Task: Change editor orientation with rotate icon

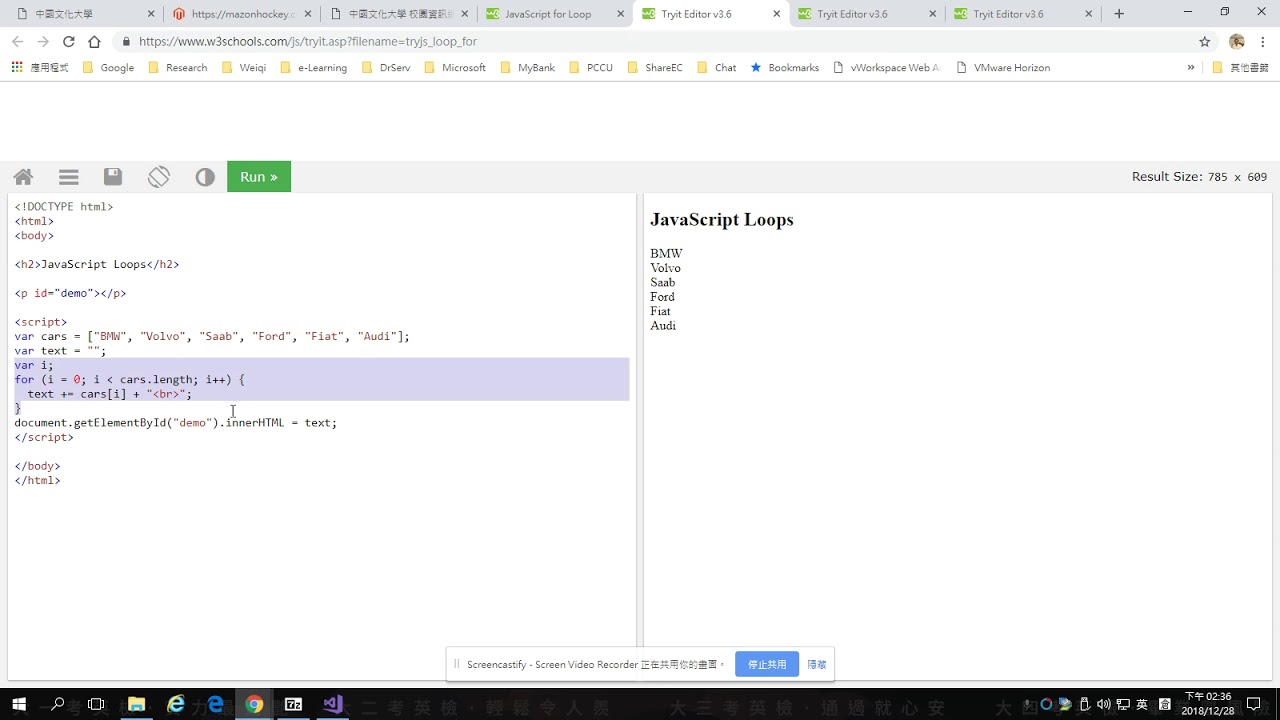Action: [159, 177]
